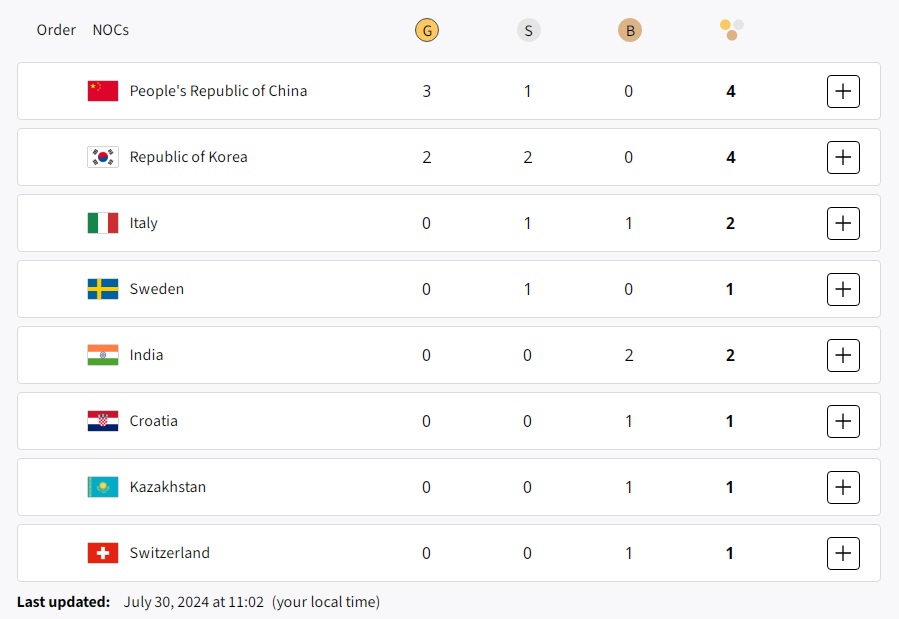
Task: Click the total medals column icon
Action: (x=731, y=30)
